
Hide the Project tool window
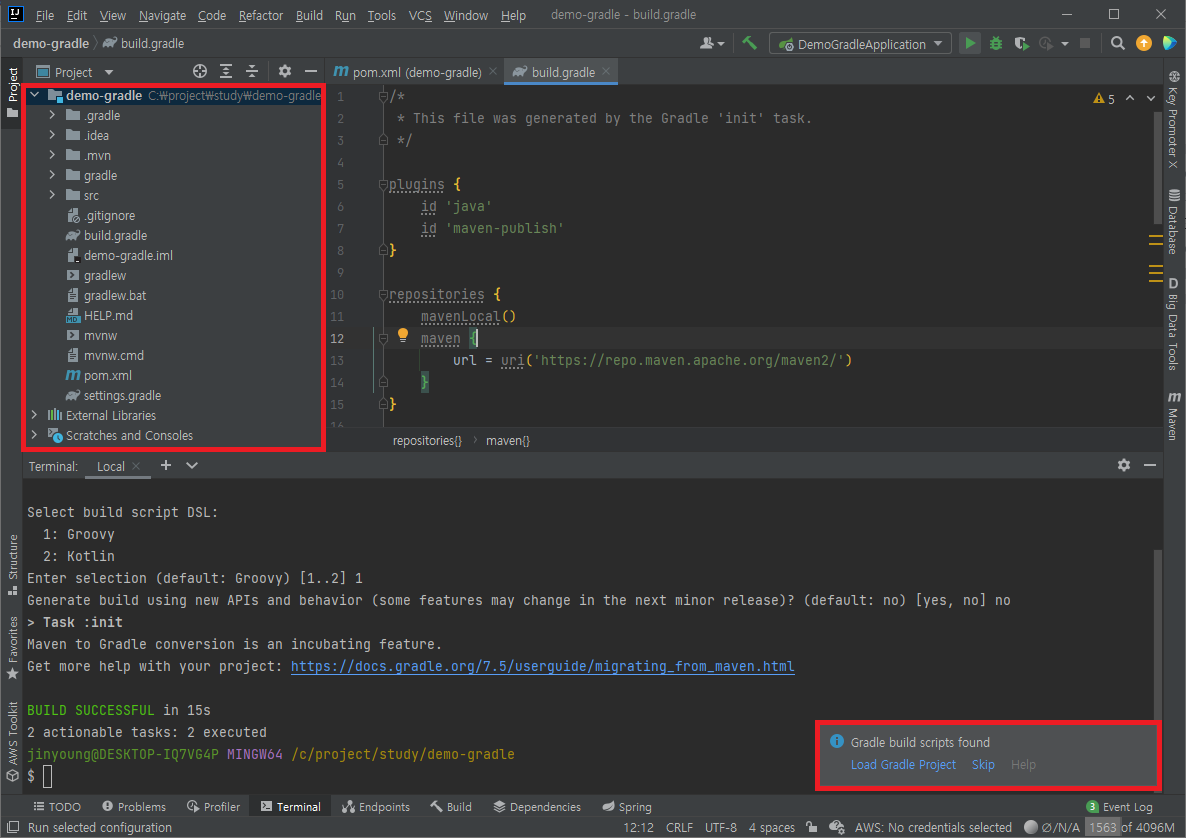311,71
